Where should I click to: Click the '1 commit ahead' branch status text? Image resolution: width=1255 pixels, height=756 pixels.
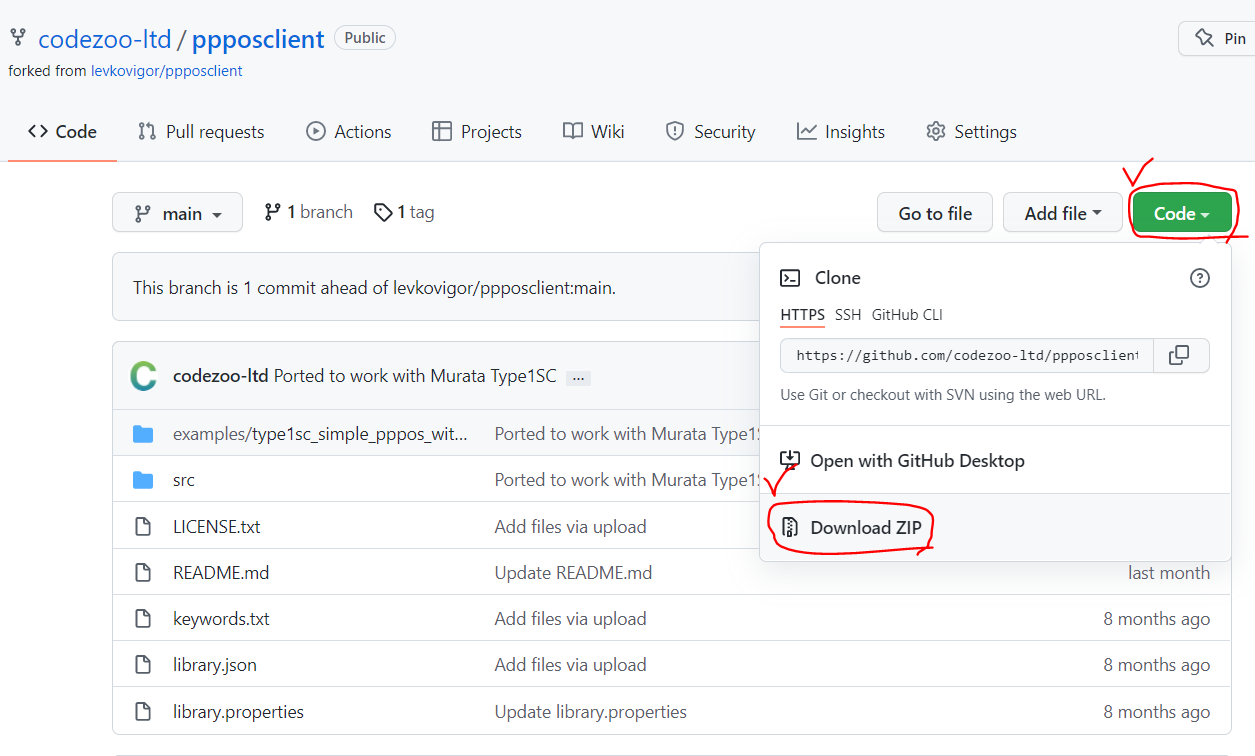(x=374, y=287)
